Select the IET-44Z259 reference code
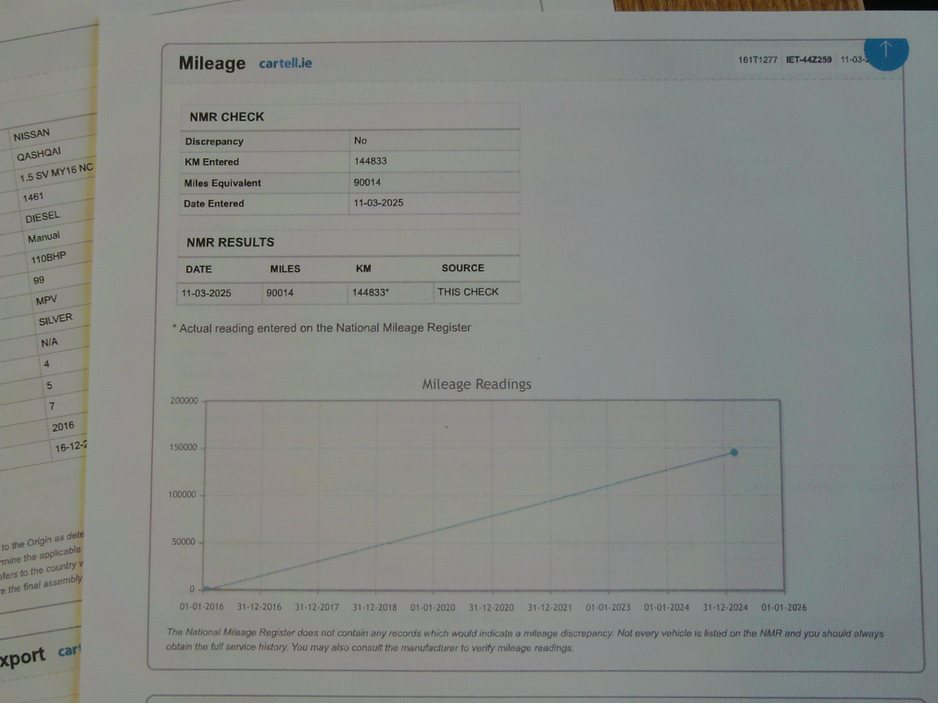This screenshot has height=704, width=938. point(808,60)
